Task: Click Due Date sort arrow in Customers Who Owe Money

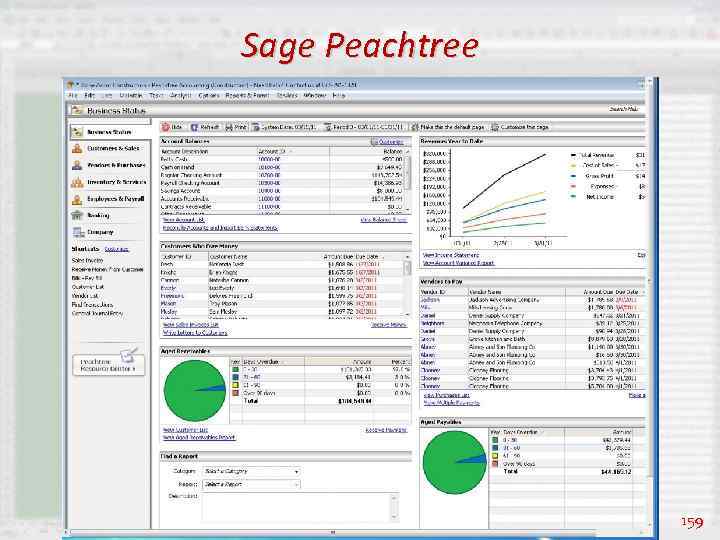Action: coord(383,257)
